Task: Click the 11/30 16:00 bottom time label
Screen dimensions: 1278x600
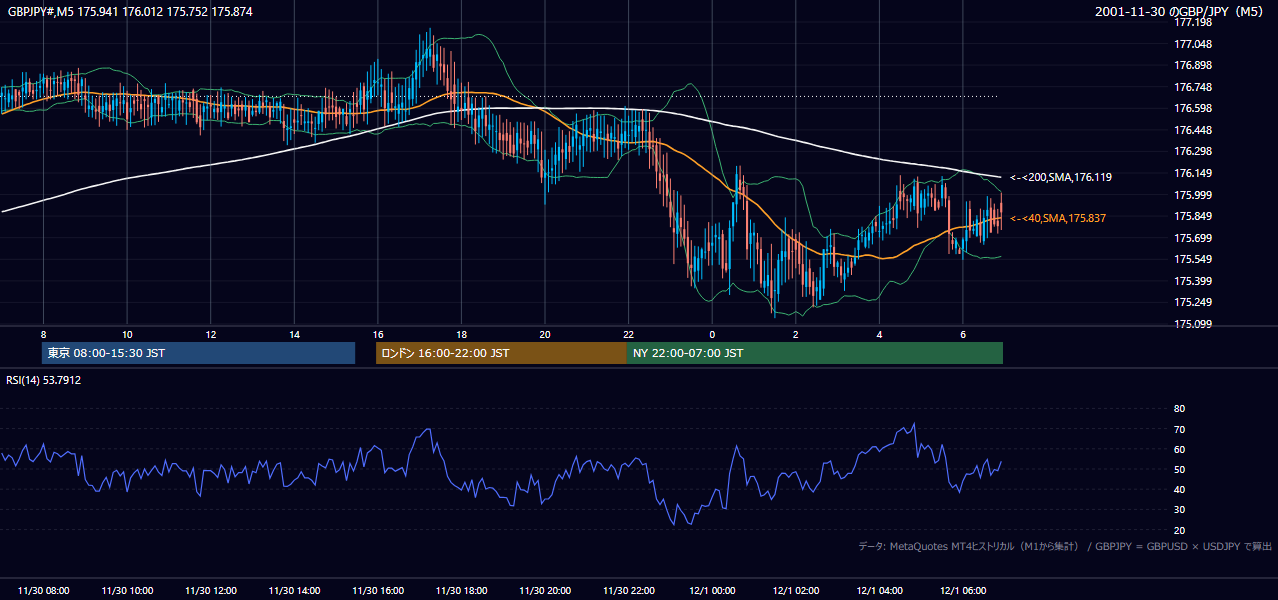Action: 378,591
